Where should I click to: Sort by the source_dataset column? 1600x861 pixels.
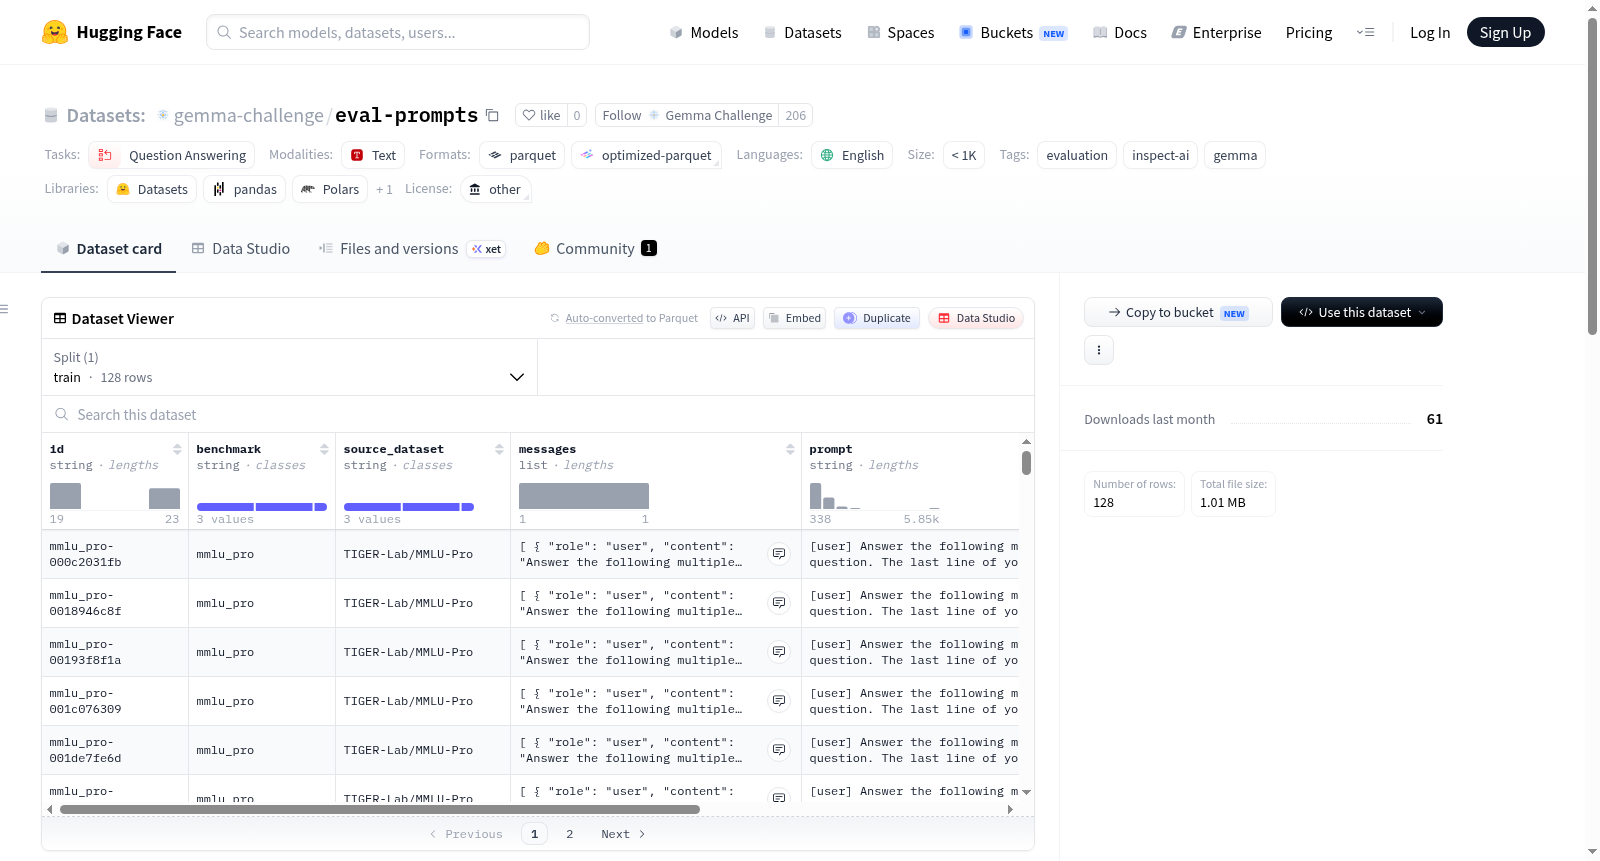(x=499, y=449)
